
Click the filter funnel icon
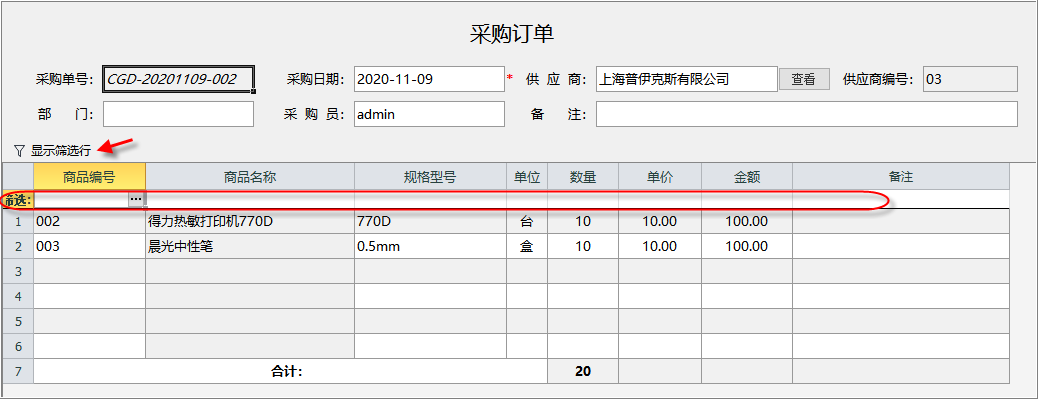point(19,151)
